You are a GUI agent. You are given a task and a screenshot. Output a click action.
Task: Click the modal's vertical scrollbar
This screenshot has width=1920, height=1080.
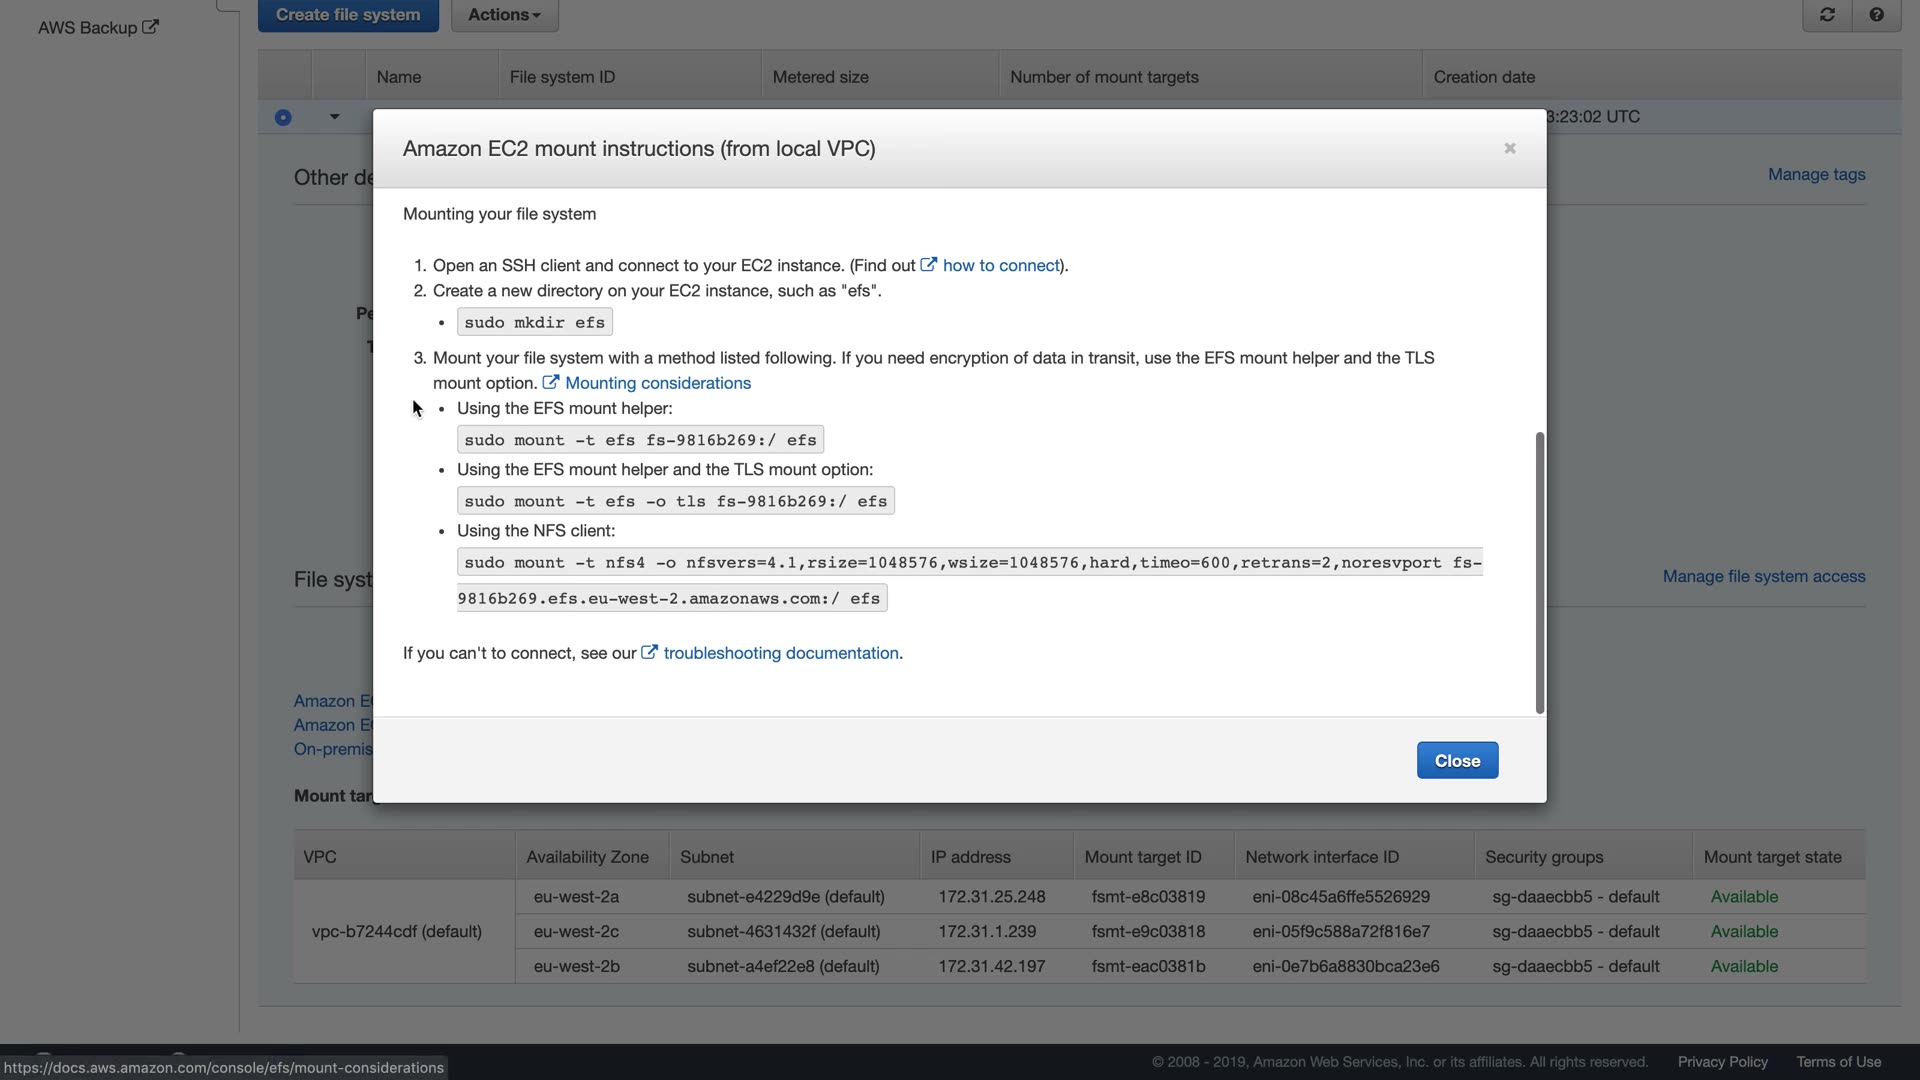pyautogui.click(x=1540, y=572)
